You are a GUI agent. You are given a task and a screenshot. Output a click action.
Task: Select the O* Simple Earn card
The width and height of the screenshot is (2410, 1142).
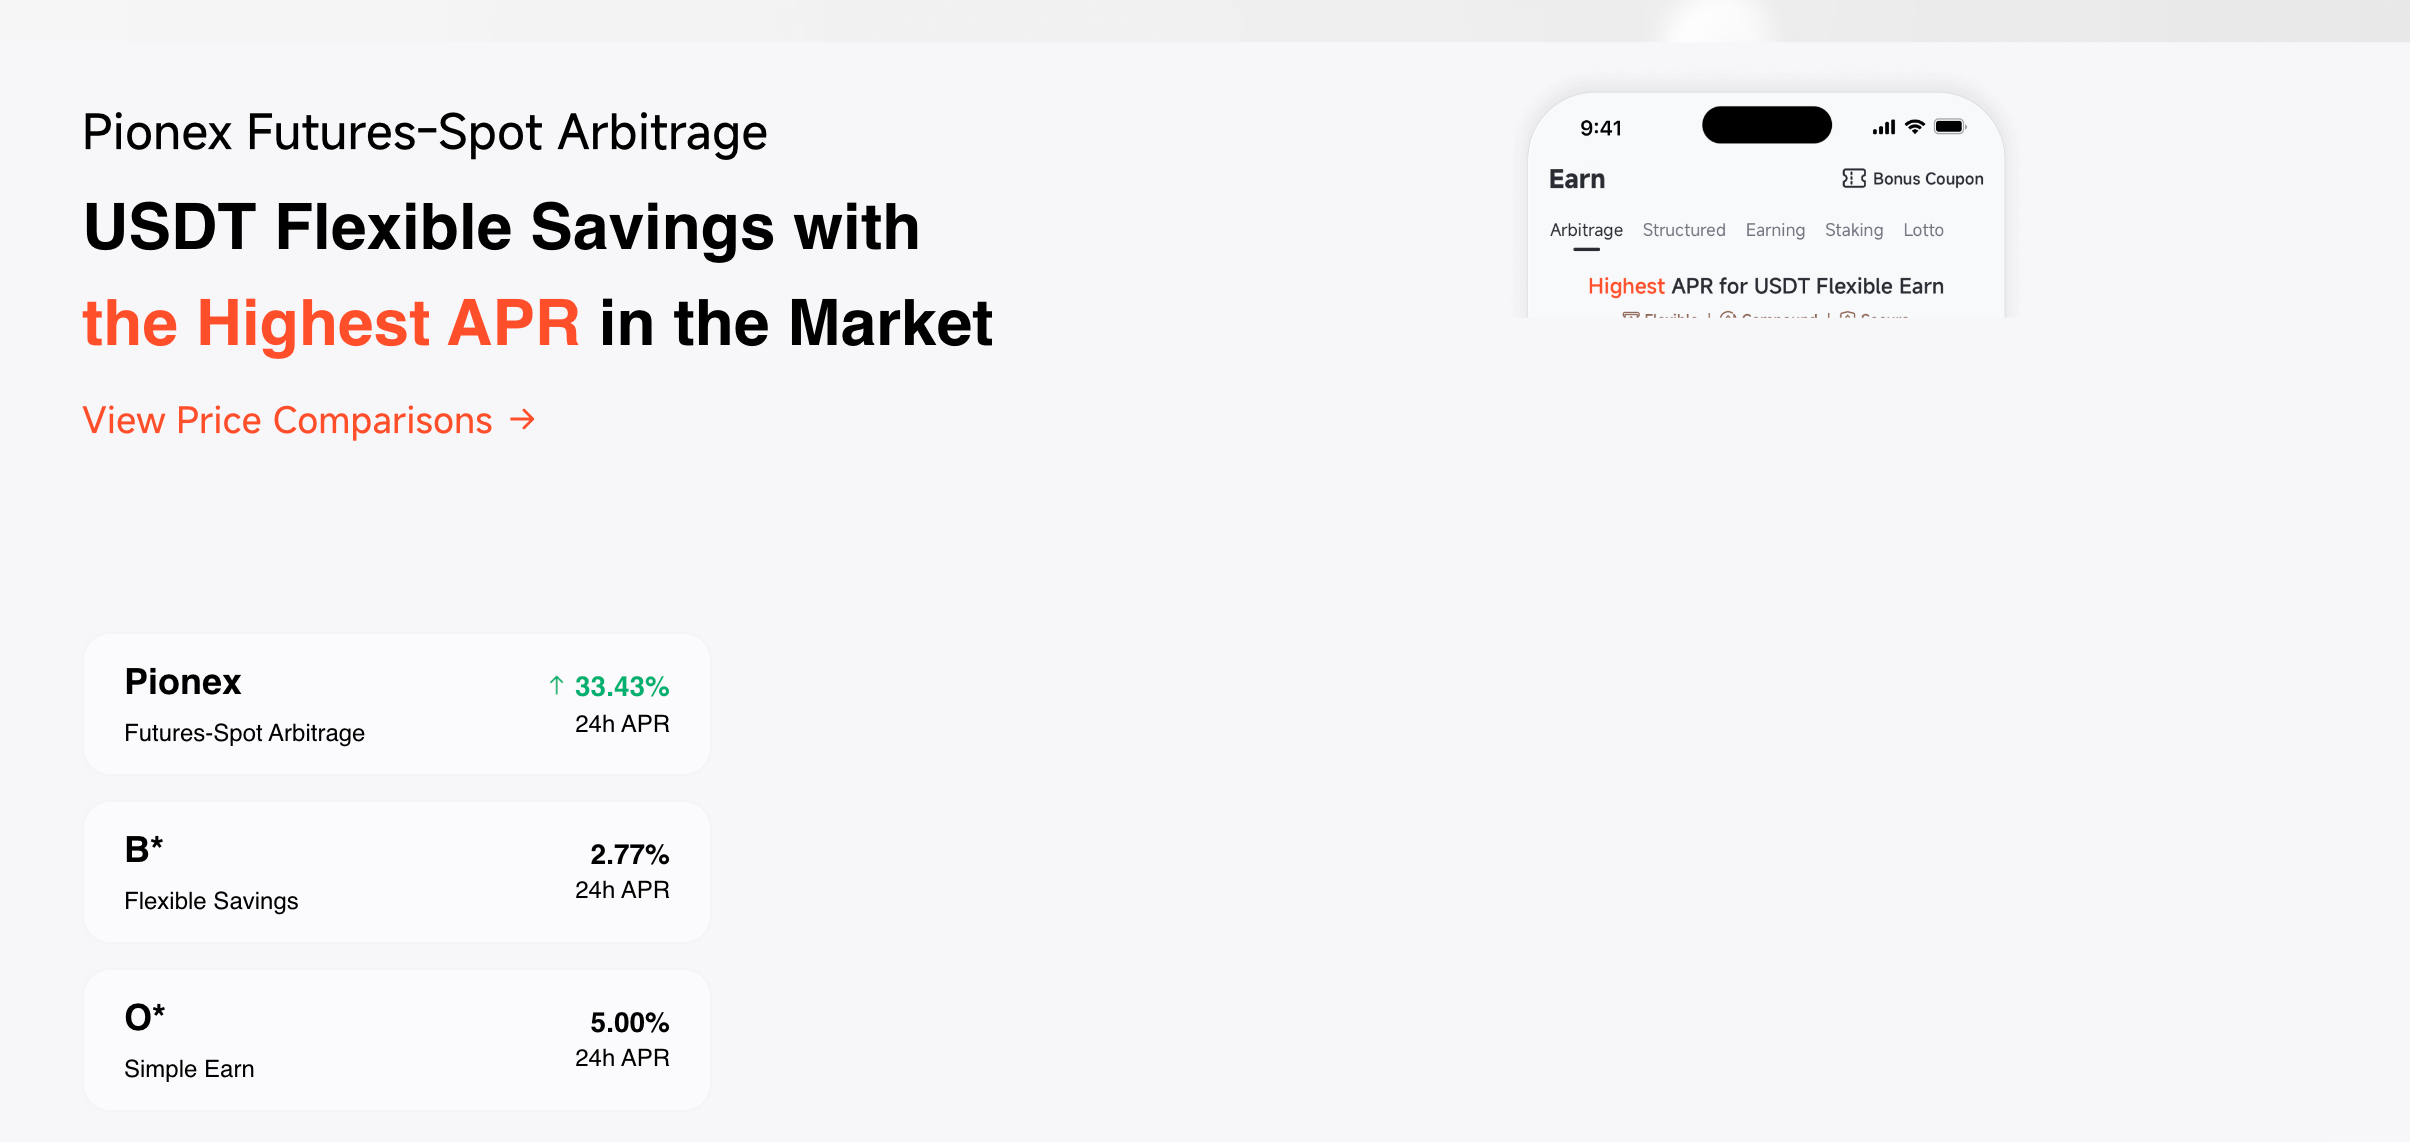[x=397, y=1040]
